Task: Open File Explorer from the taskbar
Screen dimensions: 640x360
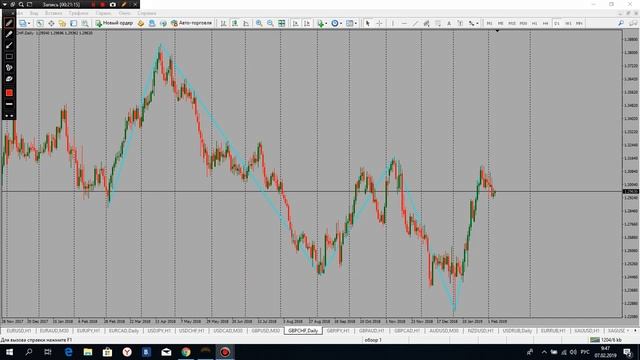Action: point(88,352)
